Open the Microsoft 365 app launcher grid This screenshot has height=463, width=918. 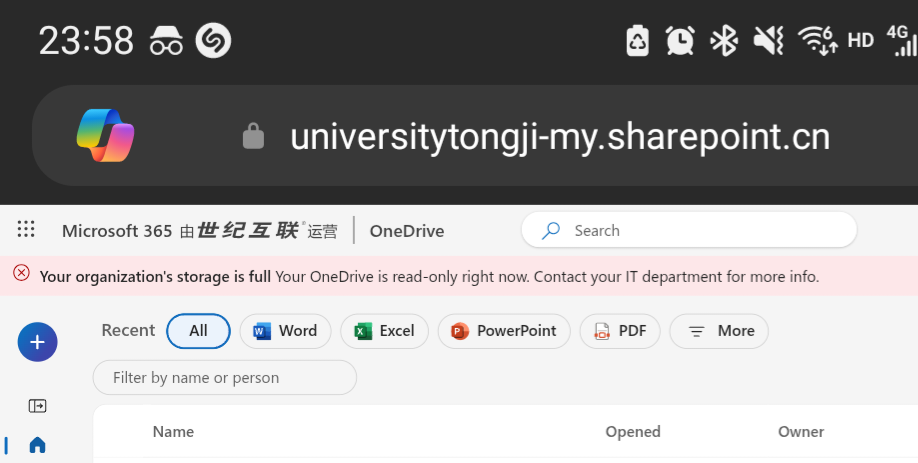pos(26,229)
